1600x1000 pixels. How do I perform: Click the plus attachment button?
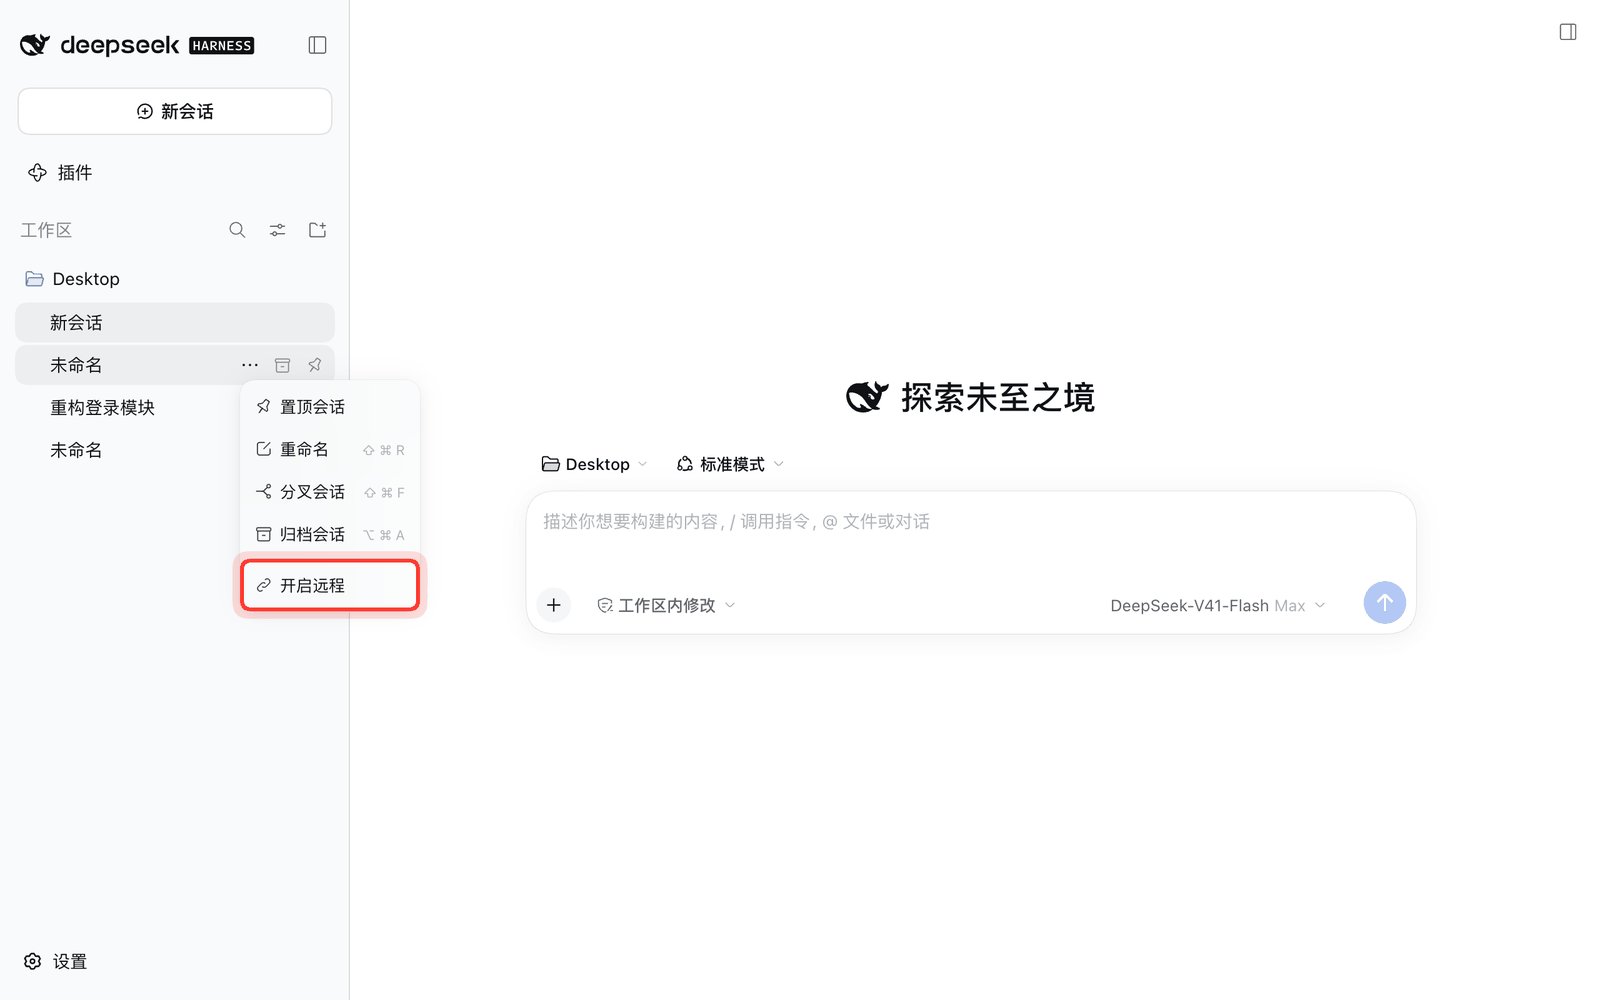tap(554, 605)
